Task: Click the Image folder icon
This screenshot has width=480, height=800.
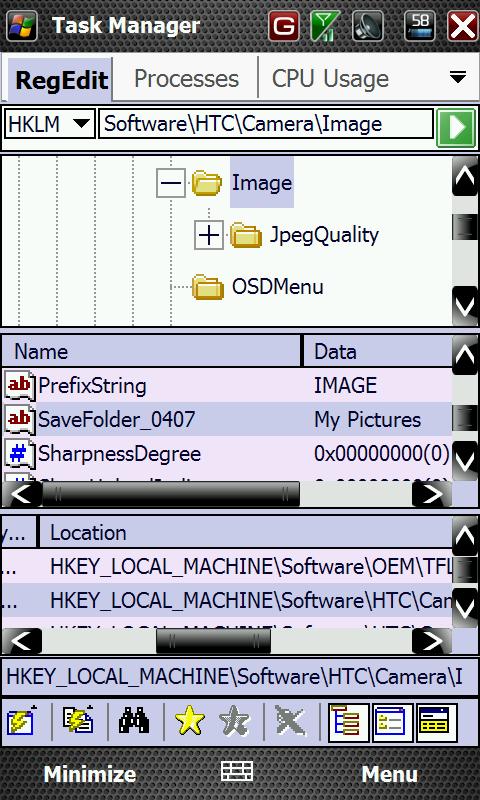Action: coord(207,184)
